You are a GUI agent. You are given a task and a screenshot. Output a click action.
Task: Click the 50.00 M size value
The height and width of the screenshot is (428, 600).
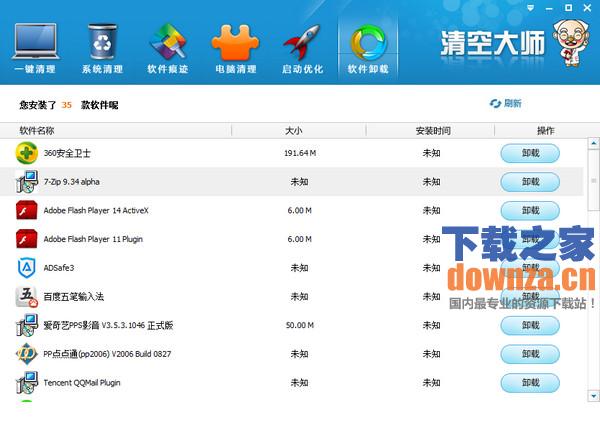tap(300, 325)
